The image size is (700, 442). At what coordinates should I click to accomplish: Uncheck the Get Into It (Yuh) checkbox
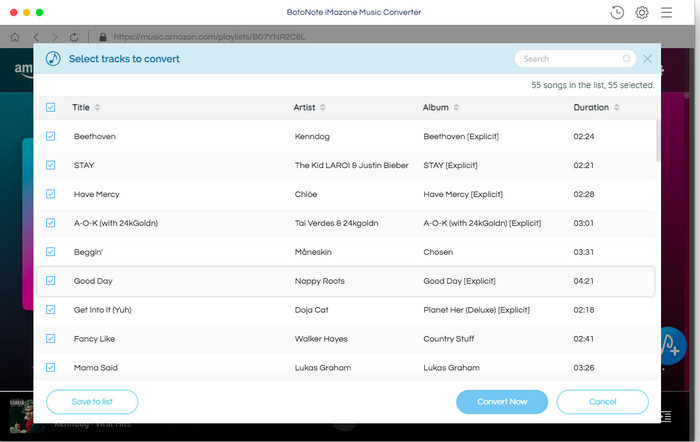tap(50, 309)
